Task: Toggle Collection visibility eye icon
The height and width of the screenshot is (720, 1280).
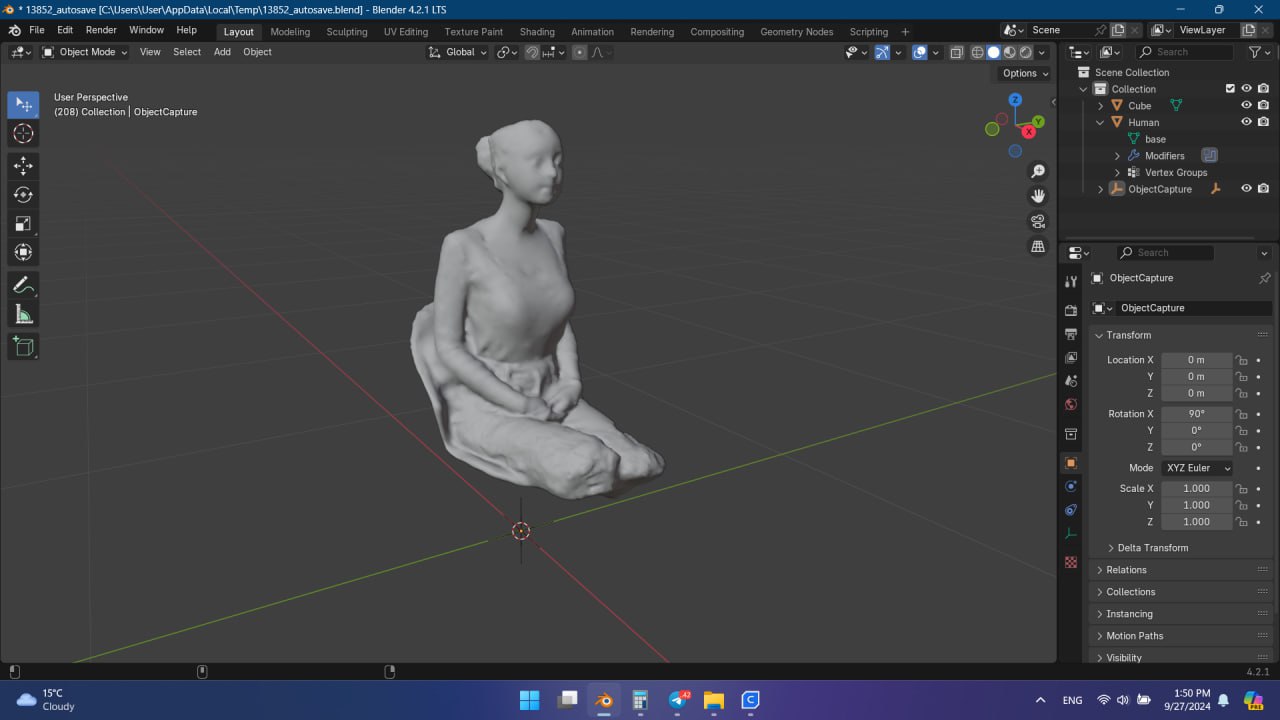Action: click(1247, 88)
